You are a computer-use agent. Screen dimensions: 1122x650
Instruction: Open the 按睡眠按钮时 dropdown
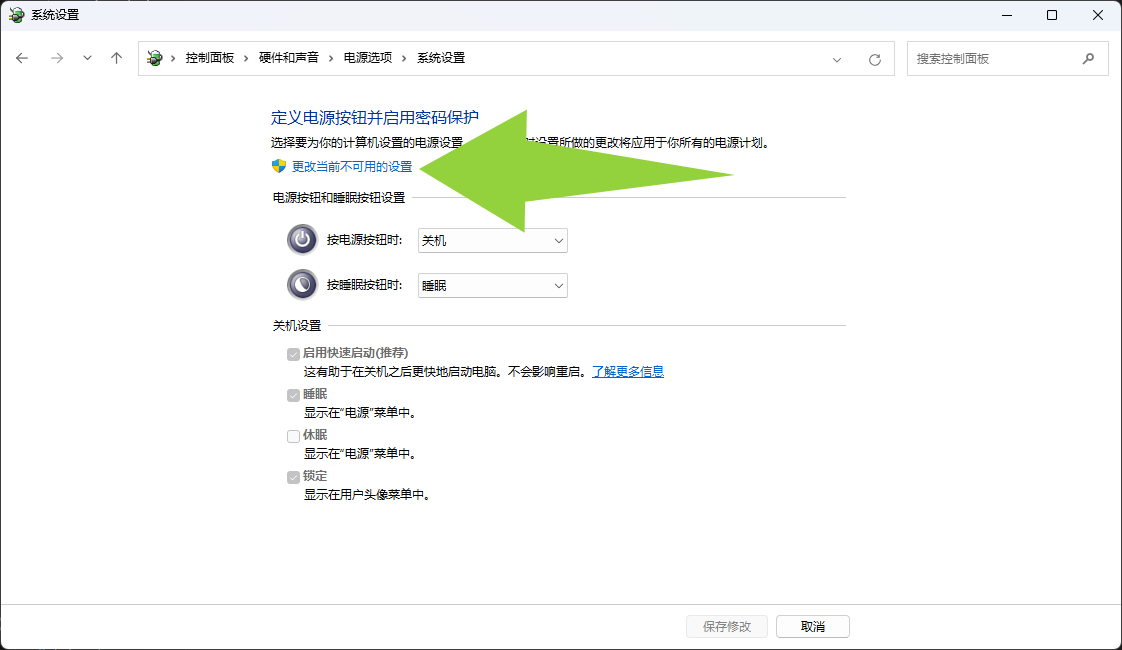[492, 286]
